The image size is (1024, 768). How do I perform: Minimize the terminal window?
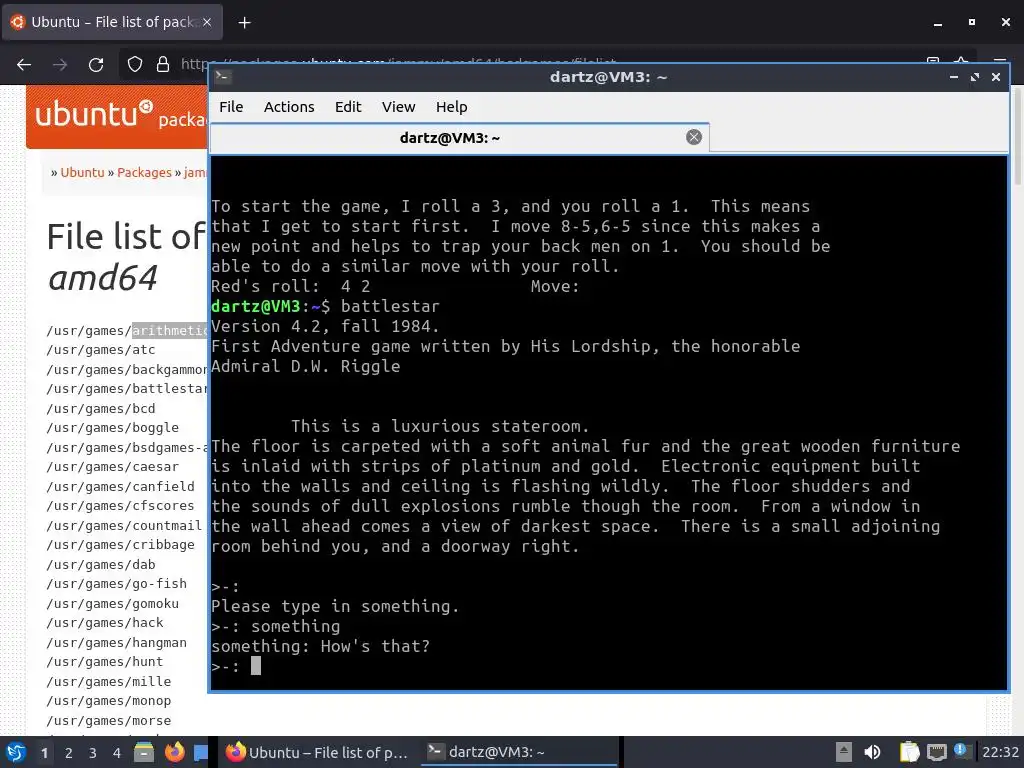tap(953, 77)
